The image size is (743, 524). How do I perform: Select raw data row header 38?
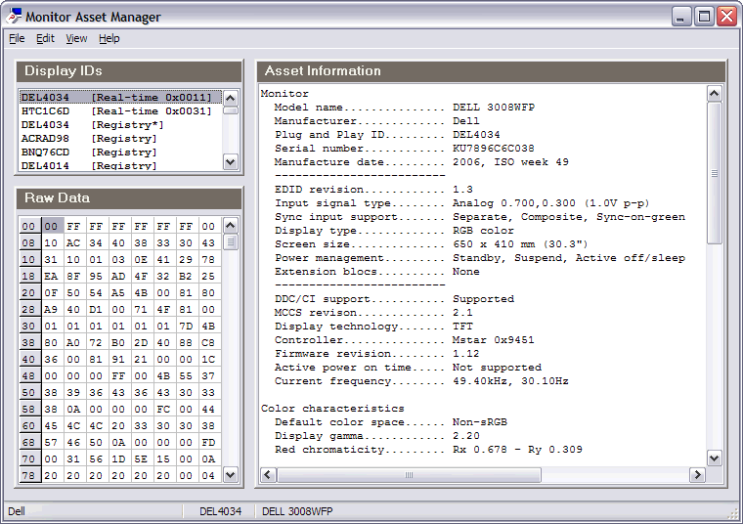click(x=29, y=343)
